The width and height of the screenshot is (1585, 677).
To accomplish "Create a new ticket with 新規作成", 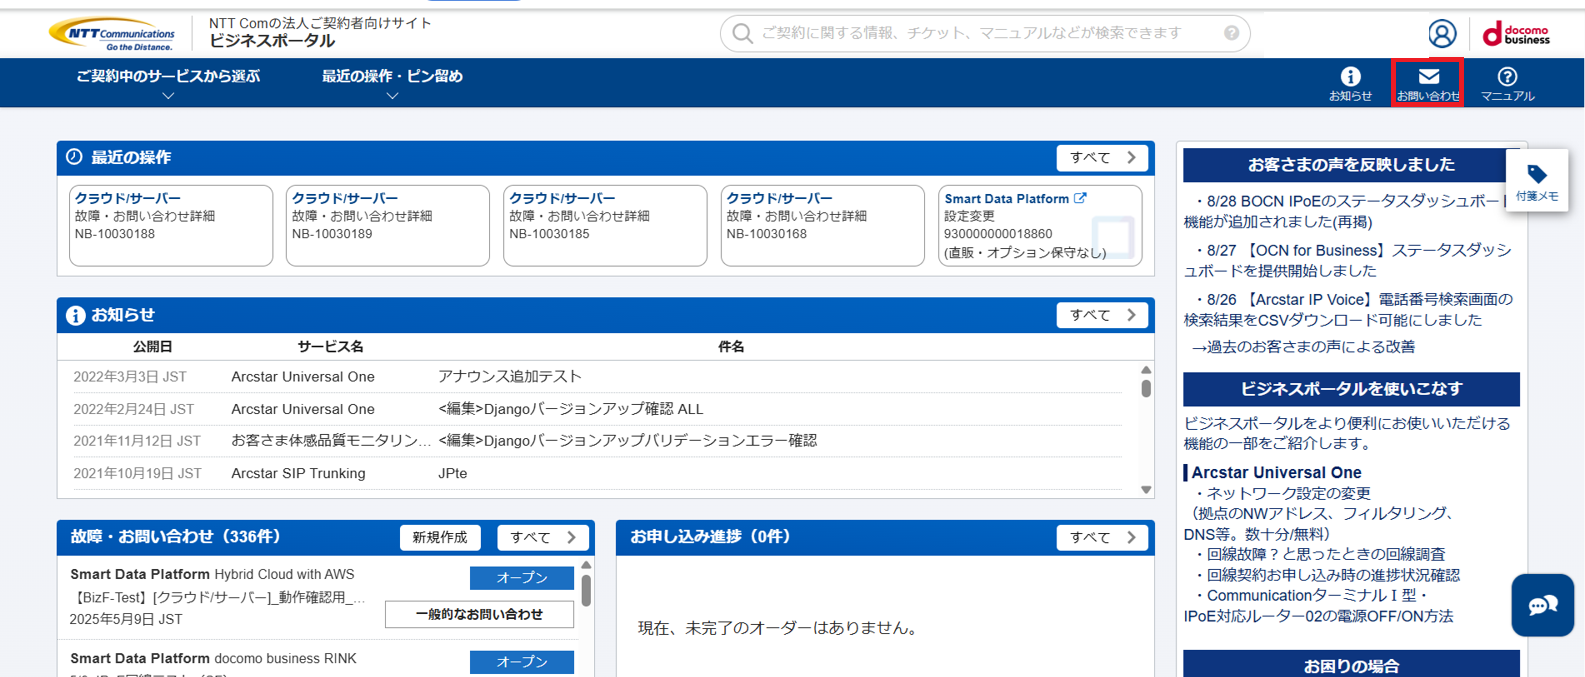I will (x=440, y=537).
